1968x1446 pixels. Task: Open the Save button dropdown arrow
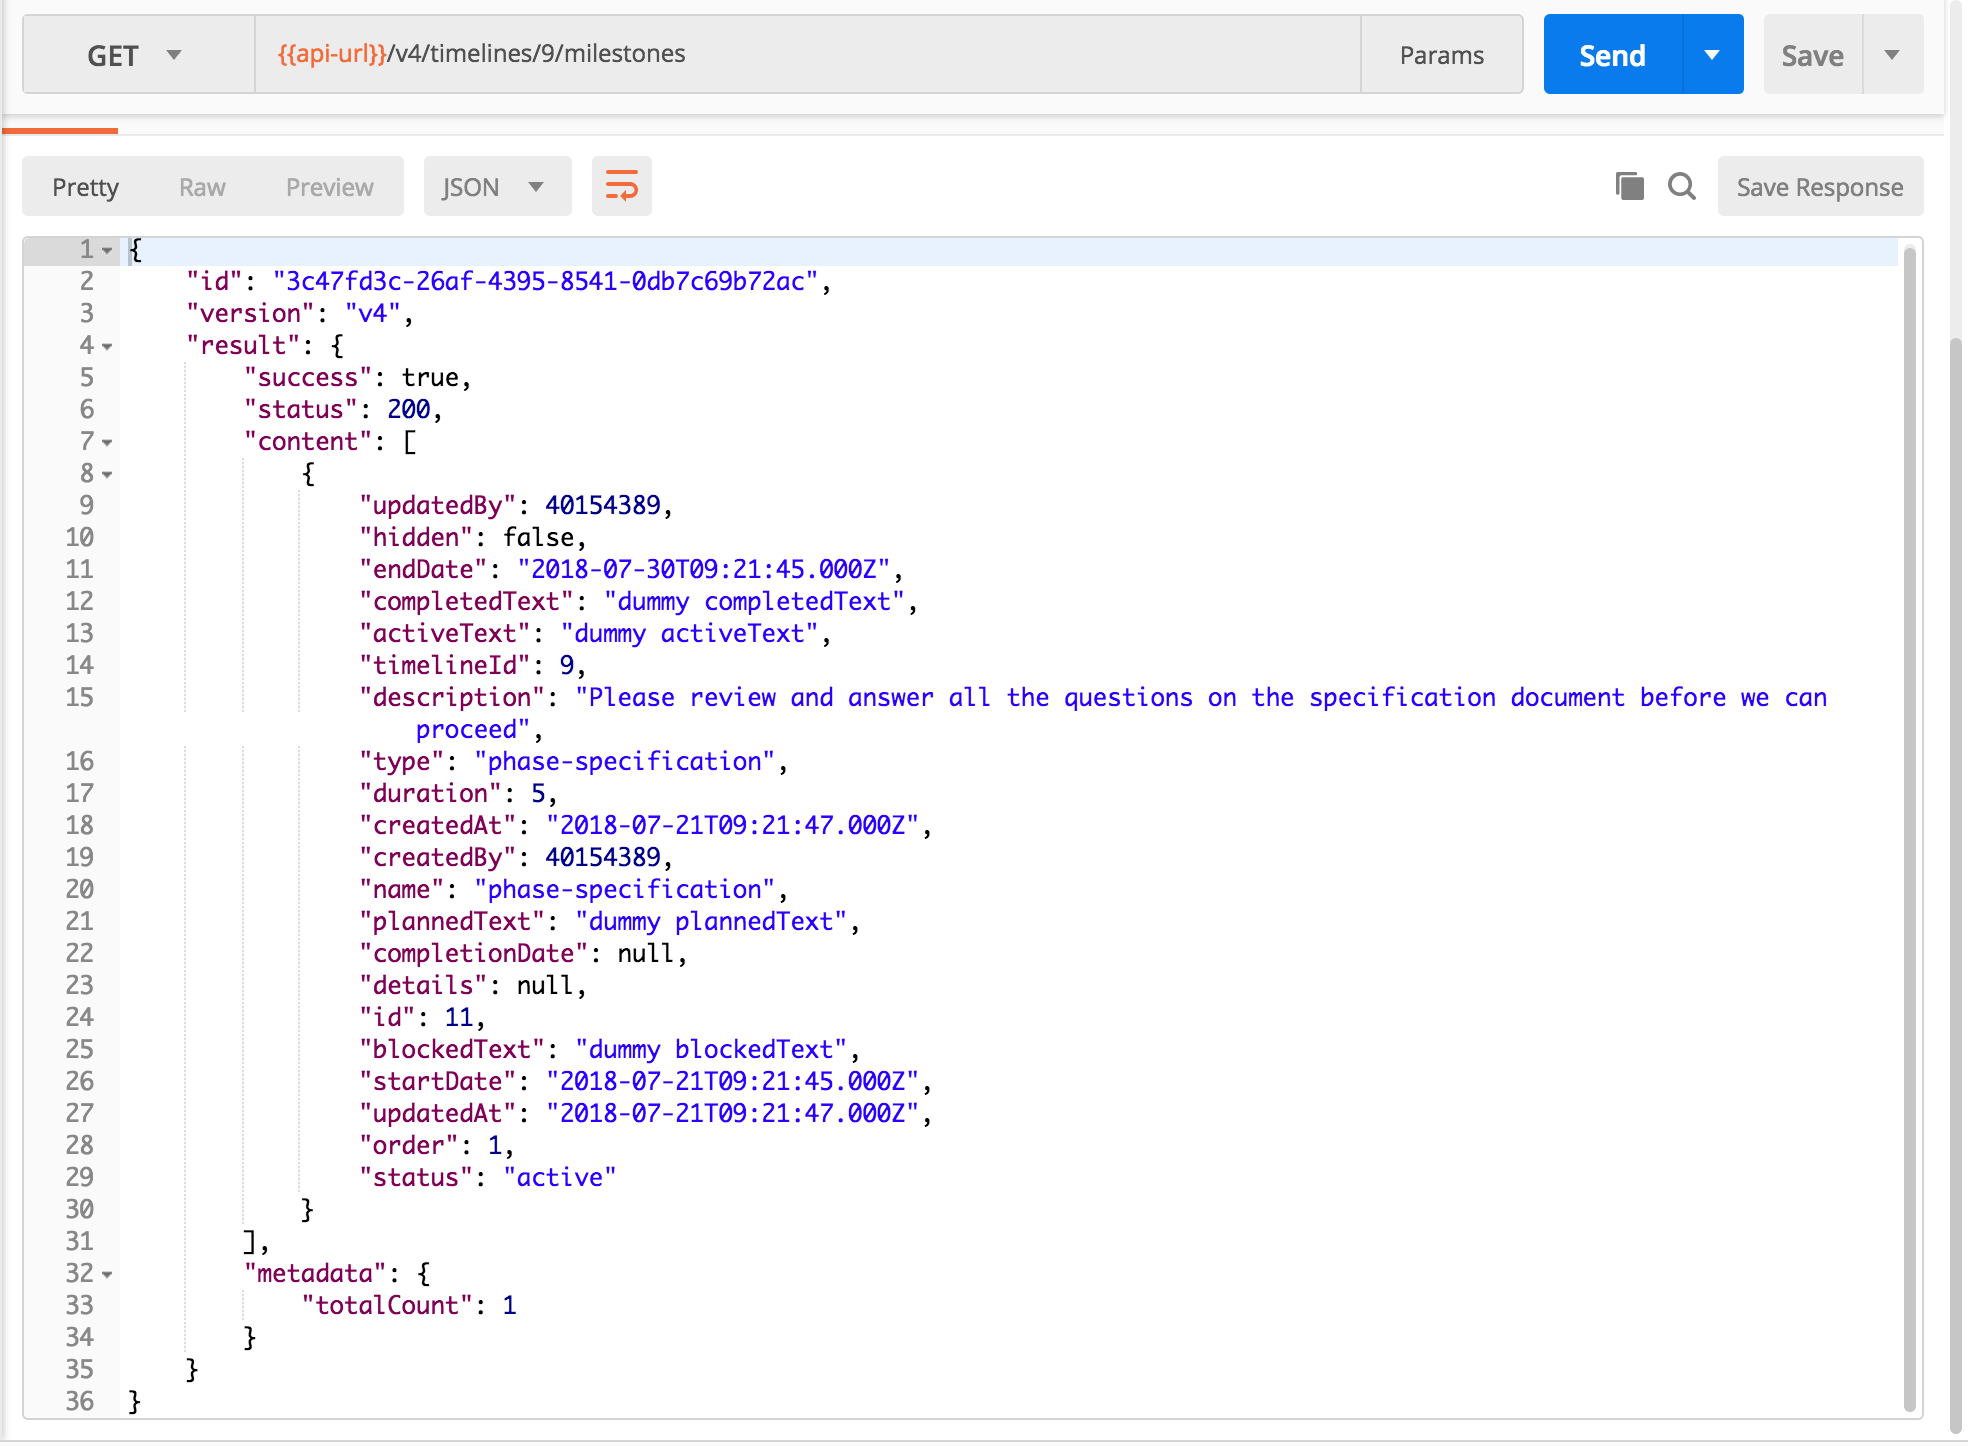pos(1892,55)
